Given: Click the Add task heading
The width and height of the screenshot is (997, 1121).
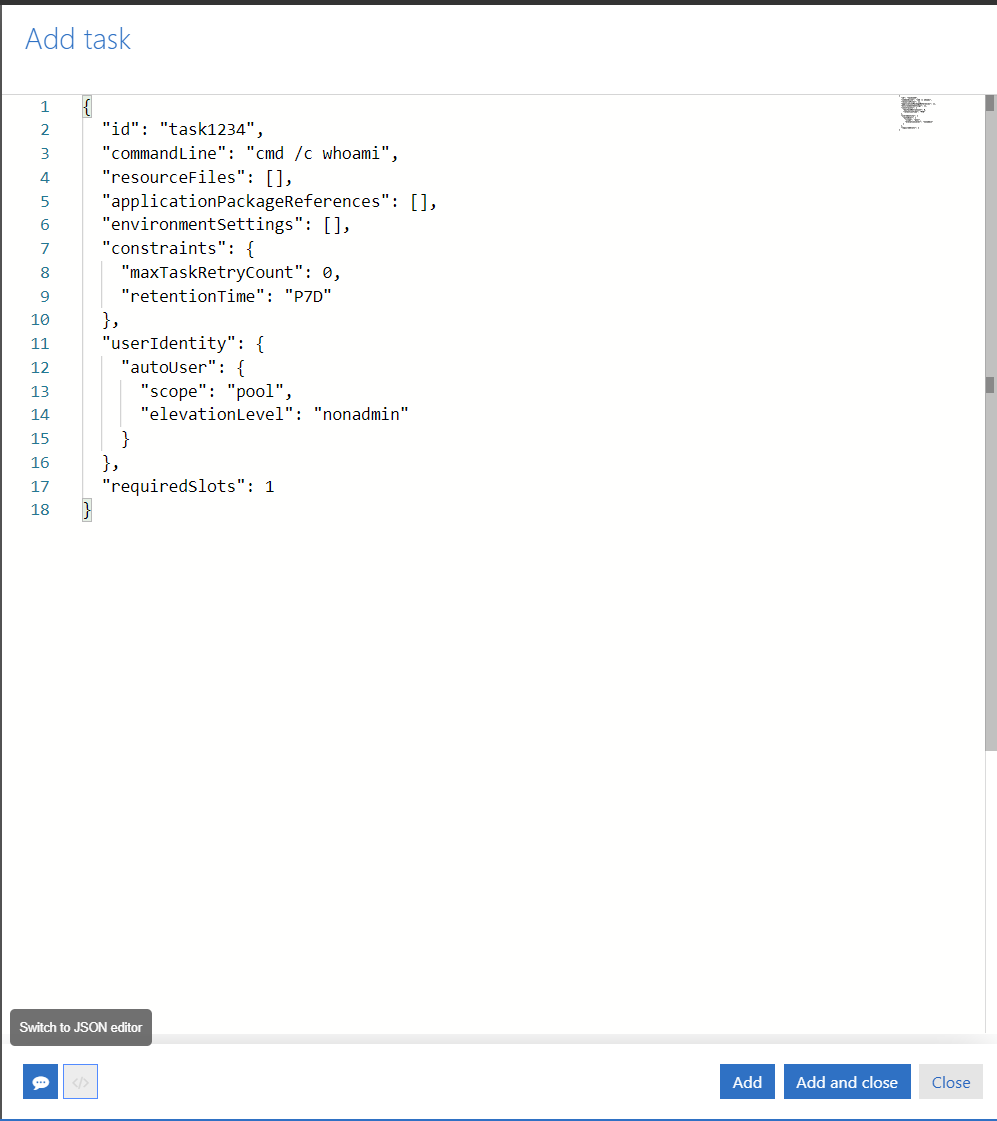Looking at the screenshot, I should pos(77,39).
